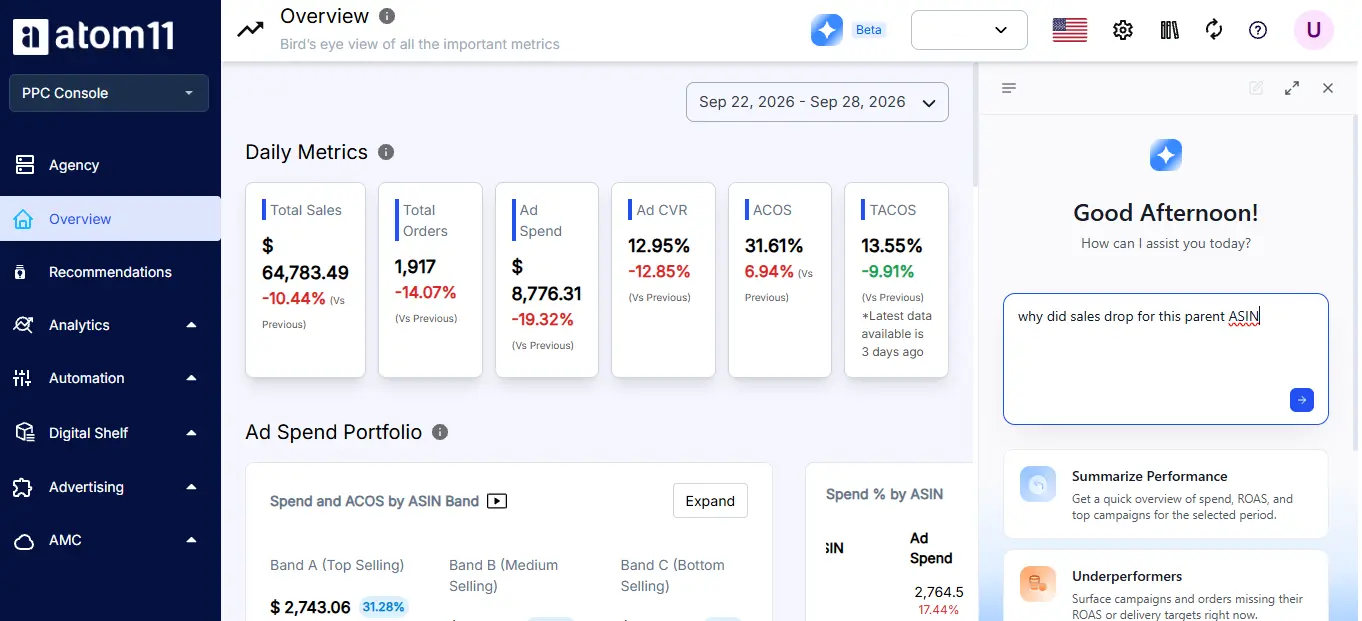Open settings gear icon
This screenshot has height=621, width=1362.
(1123, 30)
